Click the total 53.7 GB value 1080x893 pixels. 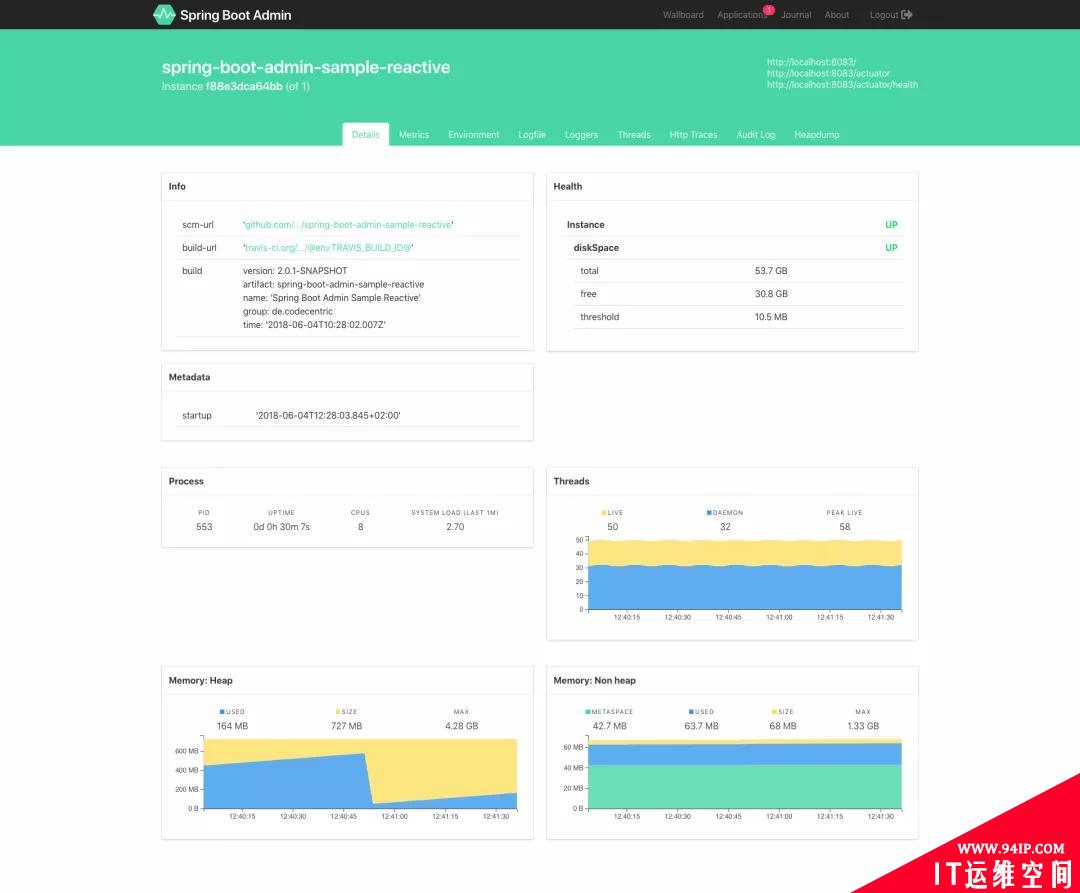(x=771, y=271)
